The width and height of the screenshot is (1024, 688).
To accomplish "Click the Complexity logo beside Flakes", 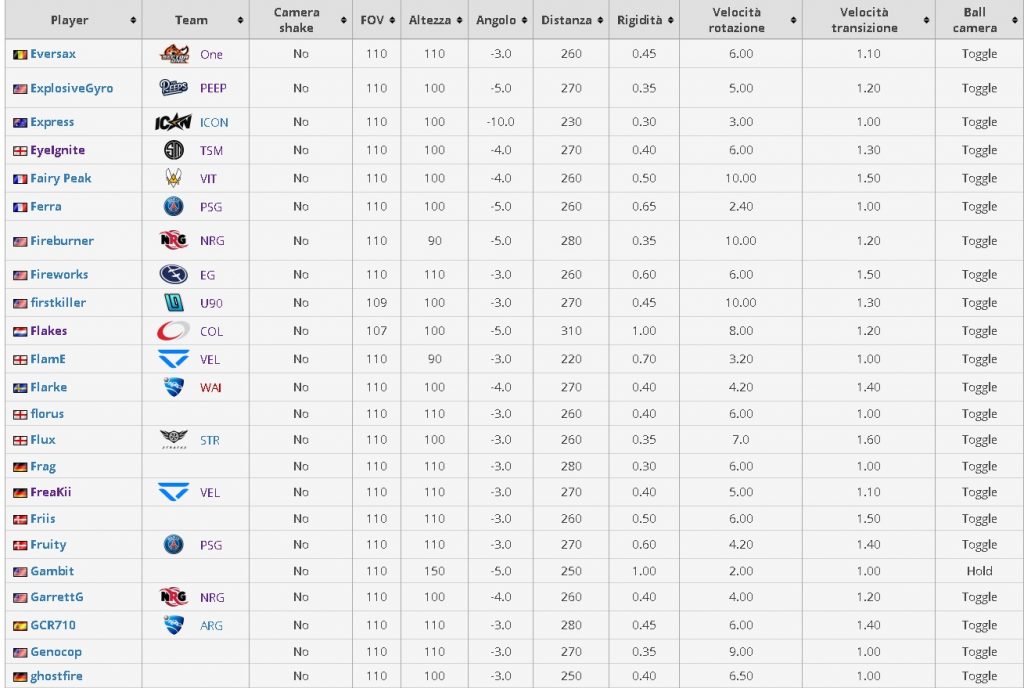I will (173, 331).
